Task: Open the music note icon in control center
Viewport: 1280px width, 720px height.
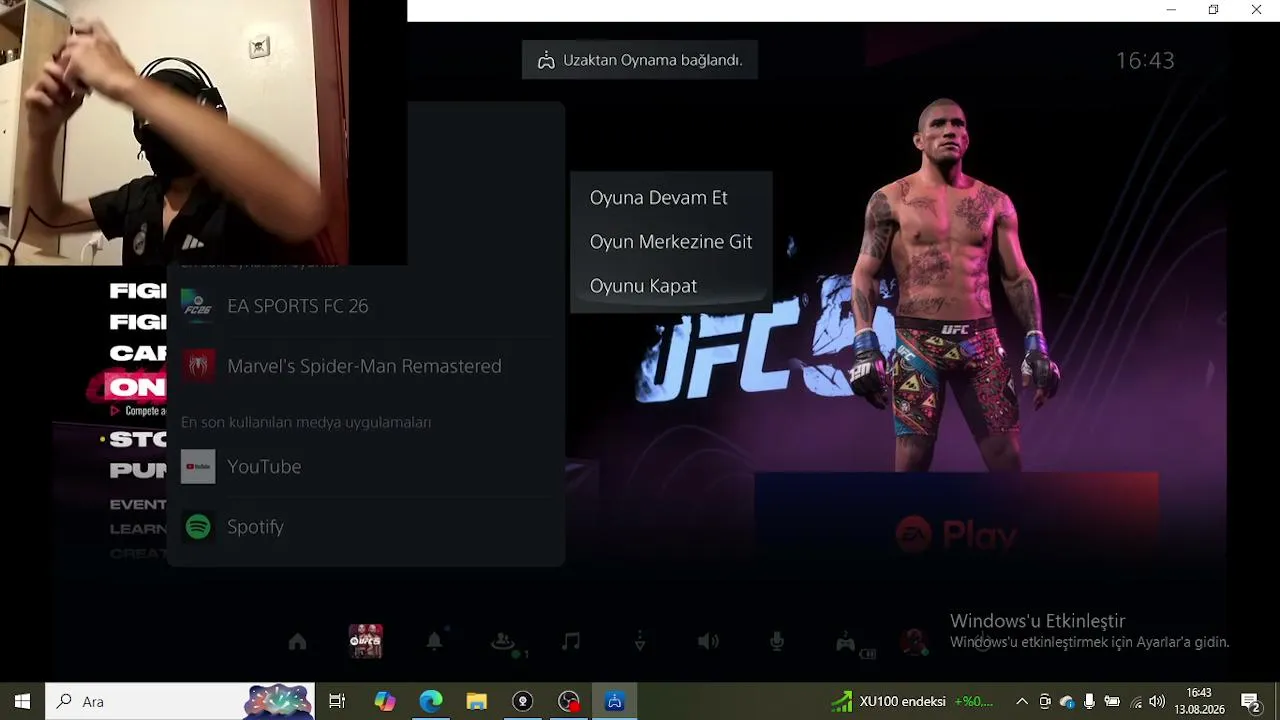Action: click(x=571, y=642)
